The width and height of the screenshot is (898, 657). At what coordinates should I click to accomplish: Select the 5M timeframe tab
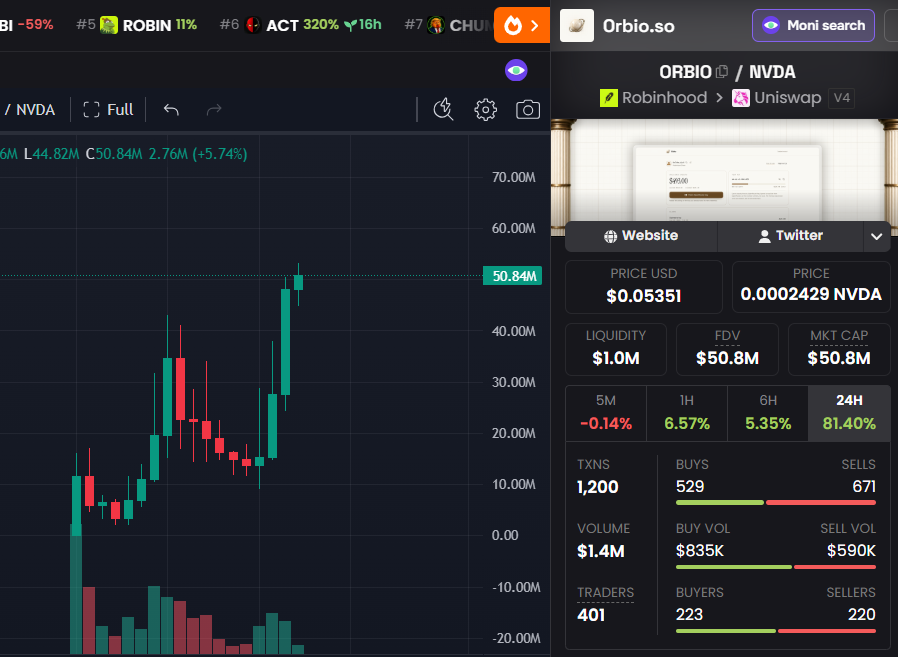(x=606, y=413)
